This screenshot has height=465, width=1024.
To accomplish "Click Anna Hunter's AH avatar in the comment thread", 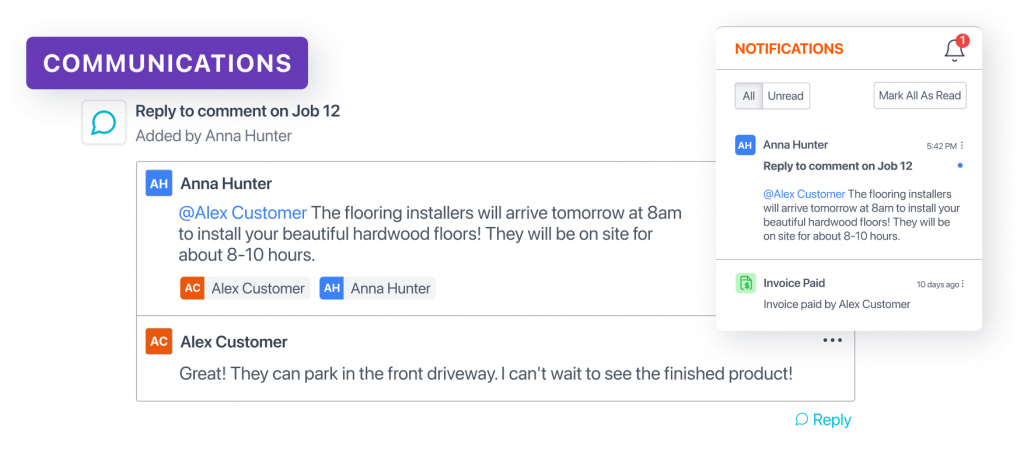I will point(159,184).
